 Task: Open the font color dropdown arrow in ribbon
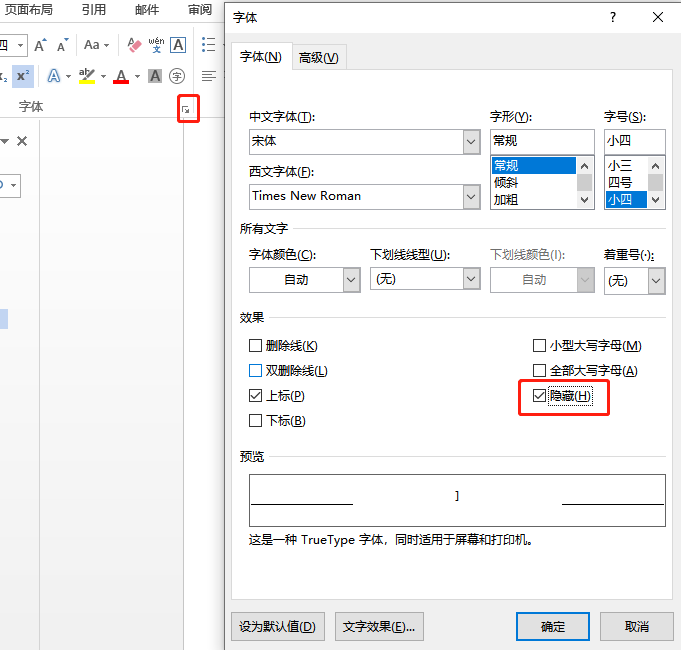click(x=137, y=76)
